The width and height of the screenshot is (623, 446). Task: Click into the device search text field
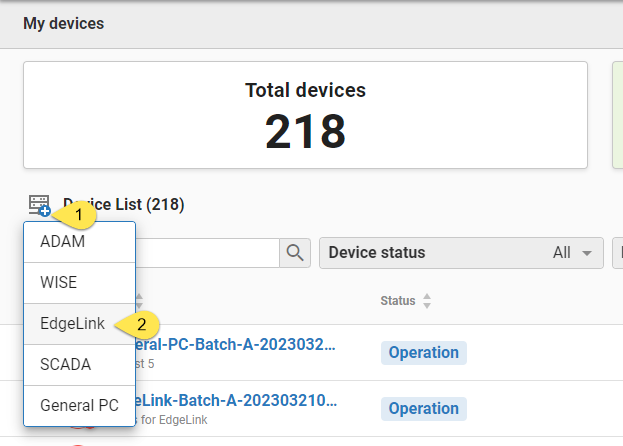pyautogui.click(x=205, y=253)
